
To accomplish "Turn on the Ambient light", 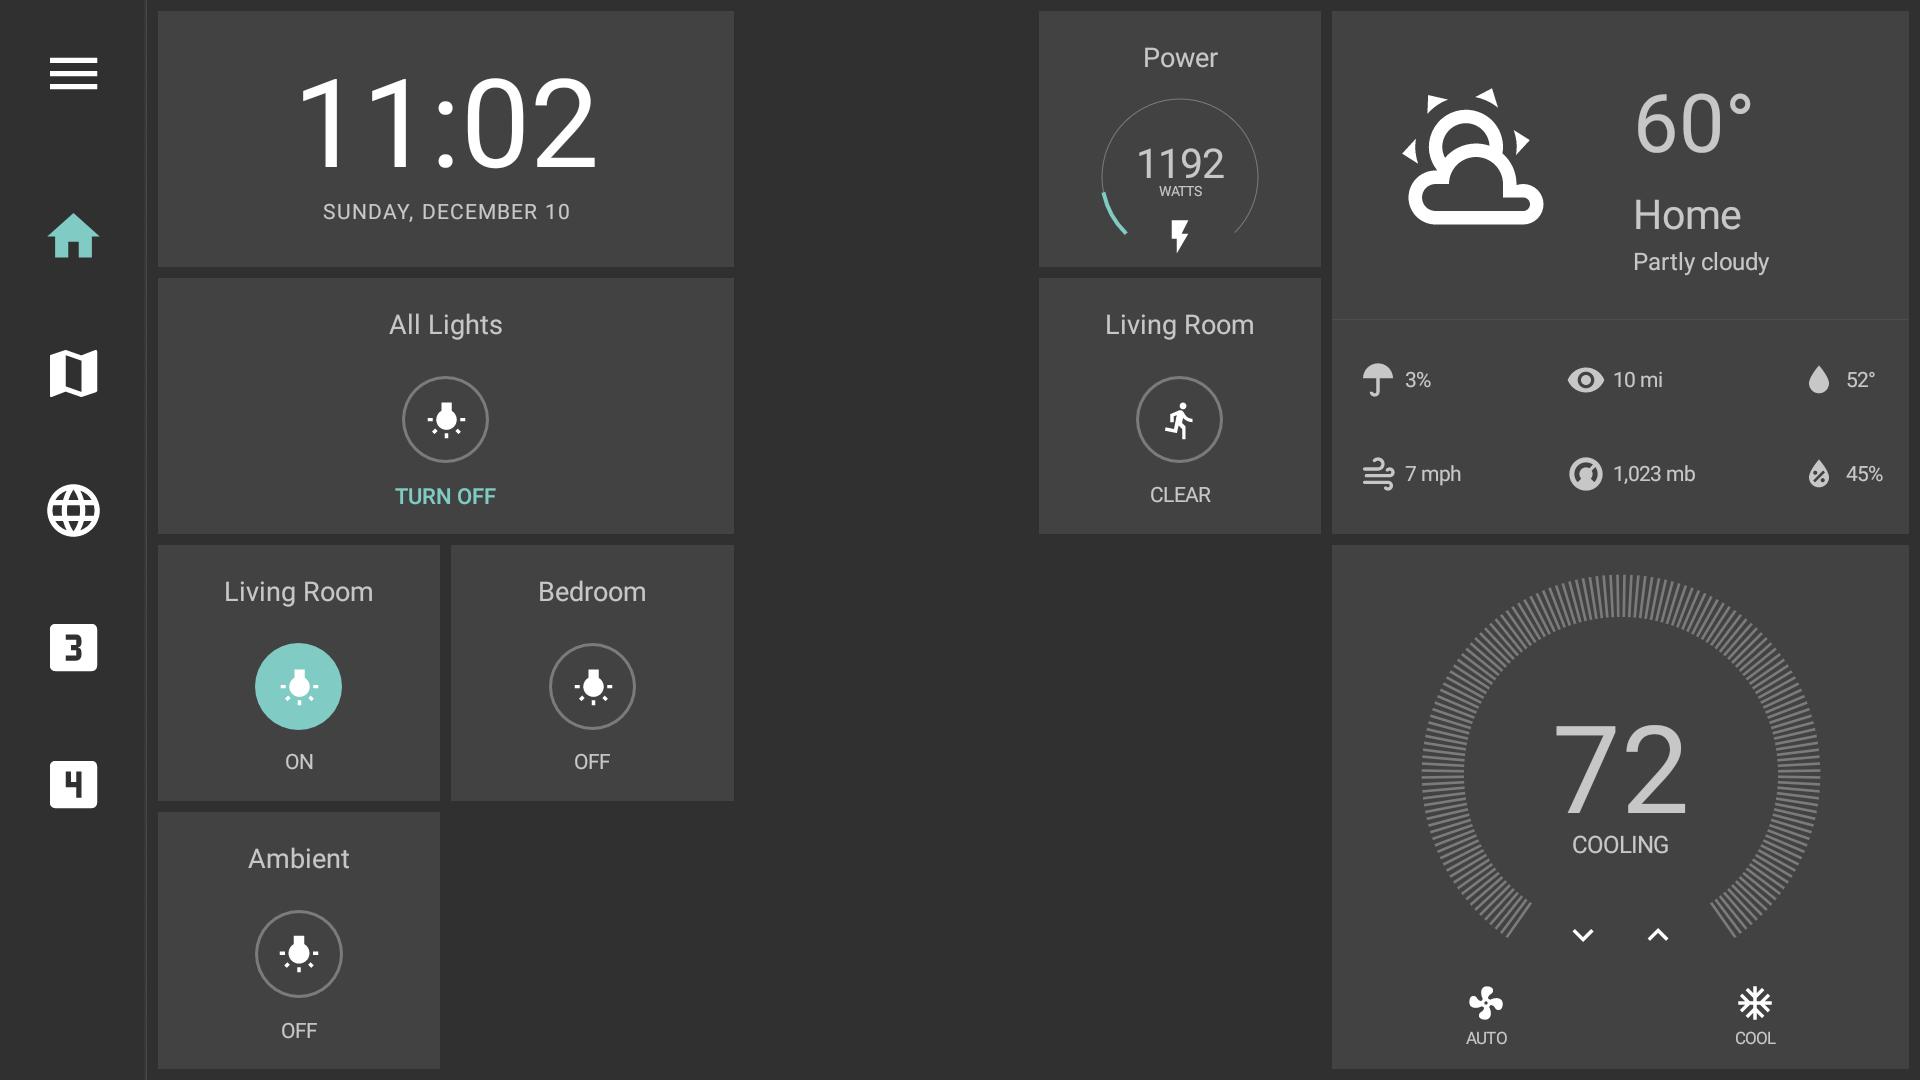I will pos(298,954).
